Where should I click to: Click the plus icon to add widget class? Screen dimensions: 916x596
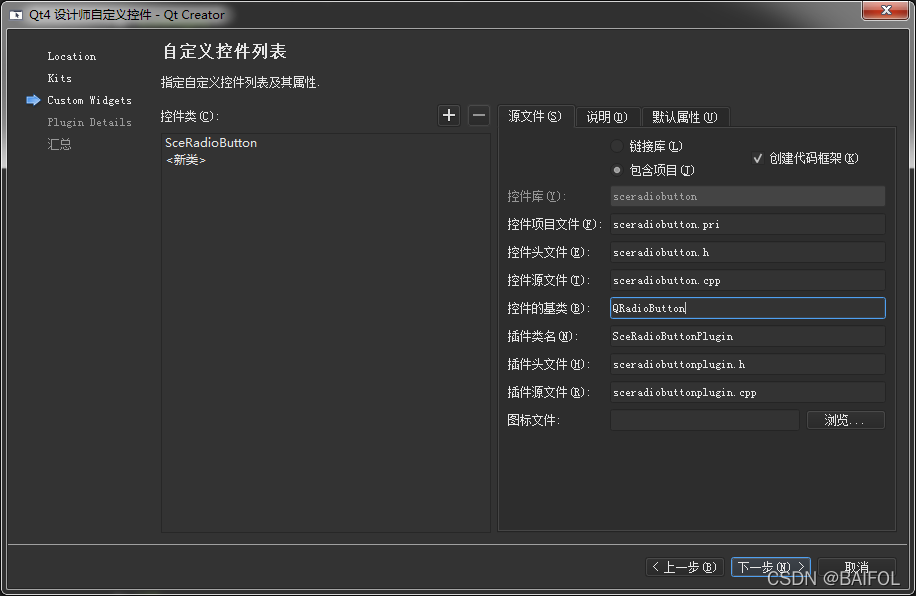coord(449,116)
